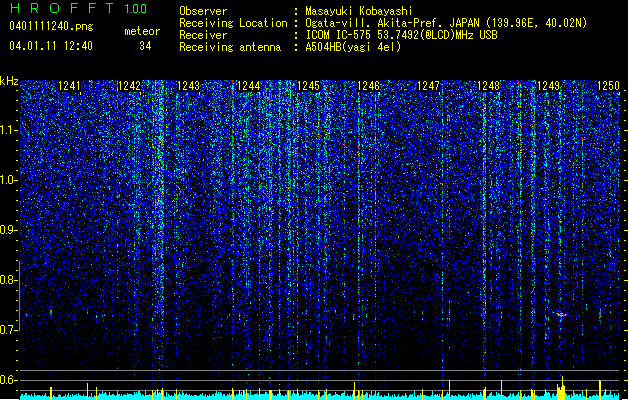This screenshot has height=400, width=629.
Task: Click the 1.0 kHz axis label
Action: pos(9,180)
